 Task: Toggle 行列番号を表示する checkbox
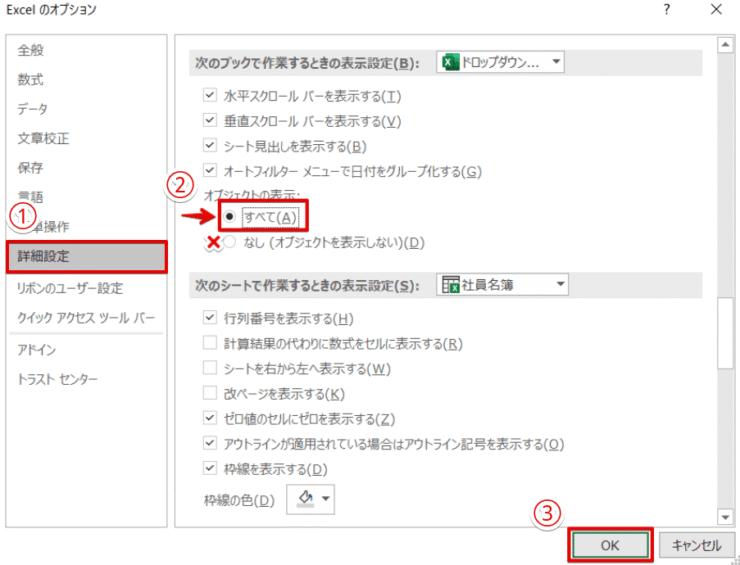(x=210, y=318)
